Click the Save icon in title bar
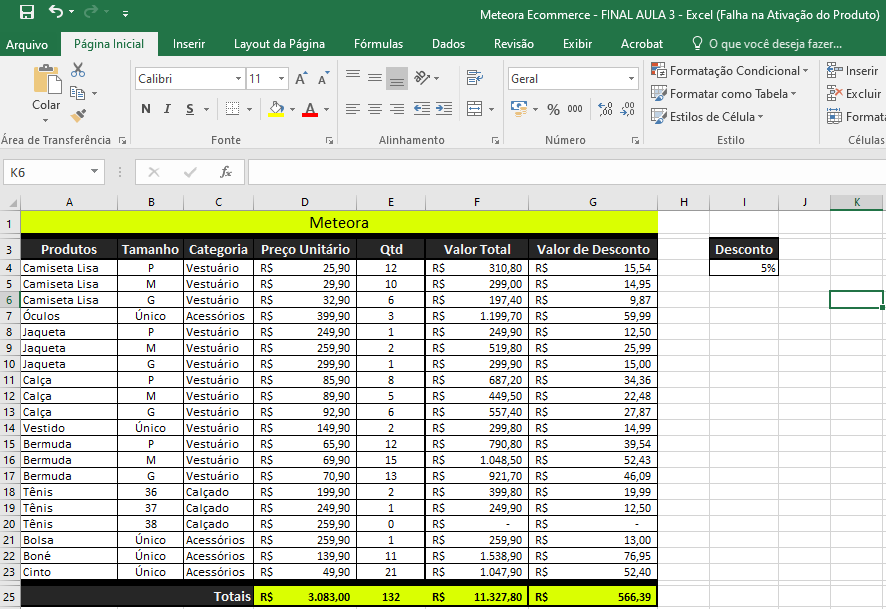This screenshot has width=886, height=609. point(27,13)
